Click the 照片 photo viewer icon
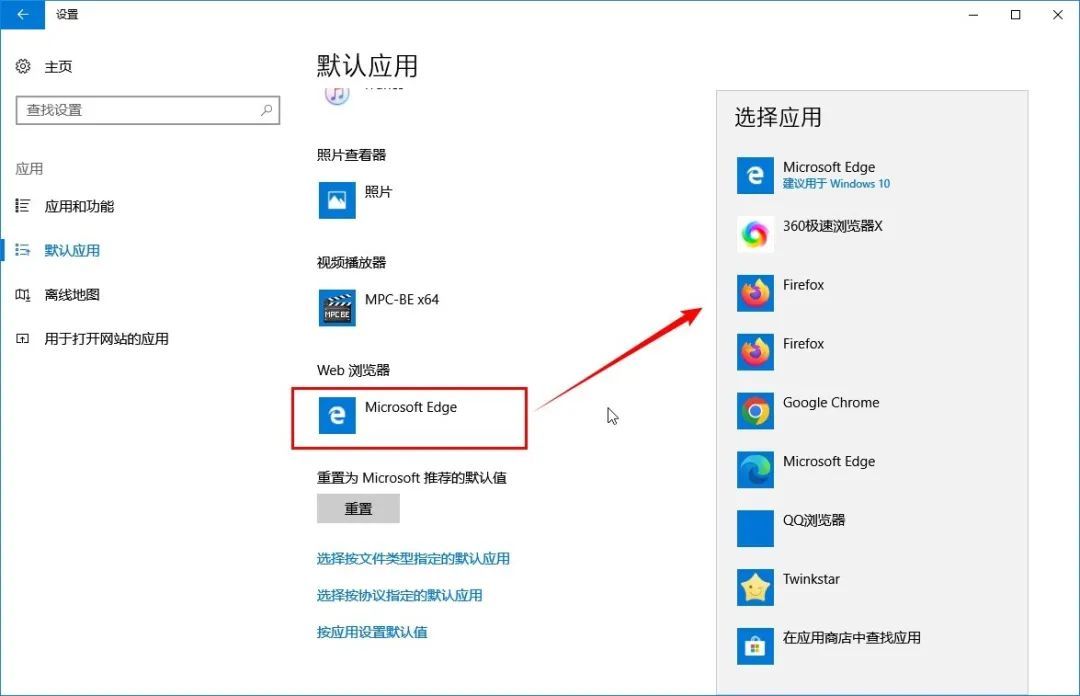 (x=337, y=200)
